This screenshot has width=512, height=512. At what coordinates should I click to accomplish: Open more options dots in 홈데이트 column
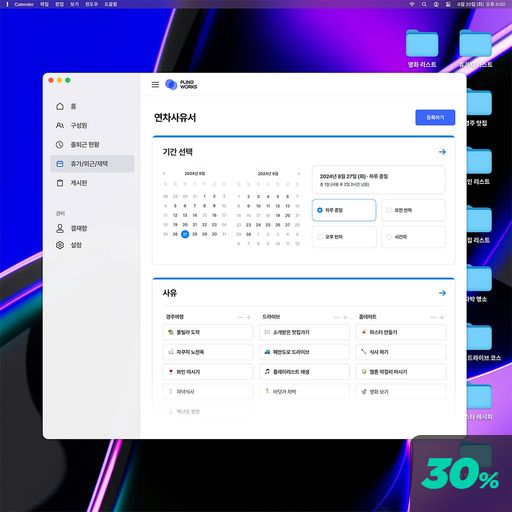pyautogui.click(x=433, y=317)
